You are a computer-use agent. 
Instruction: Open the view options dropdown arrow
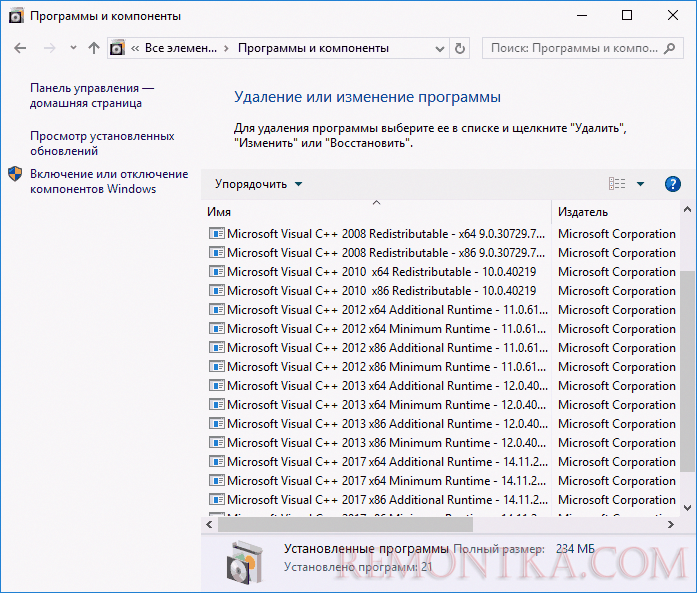pyautogui.click(x=641, y=184)
